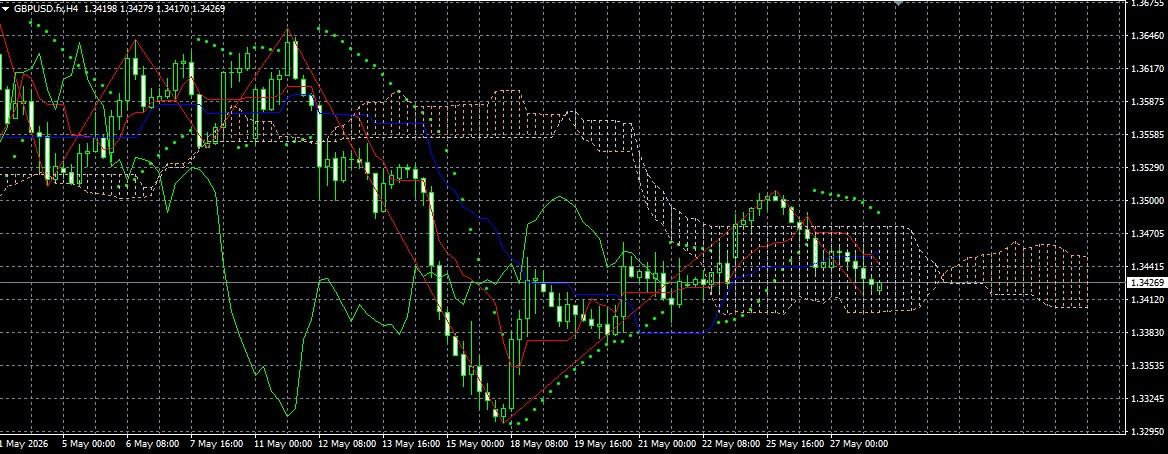Click the 1.36460 price scale label
The image size is (1168, 454).
coord(1147,36)
